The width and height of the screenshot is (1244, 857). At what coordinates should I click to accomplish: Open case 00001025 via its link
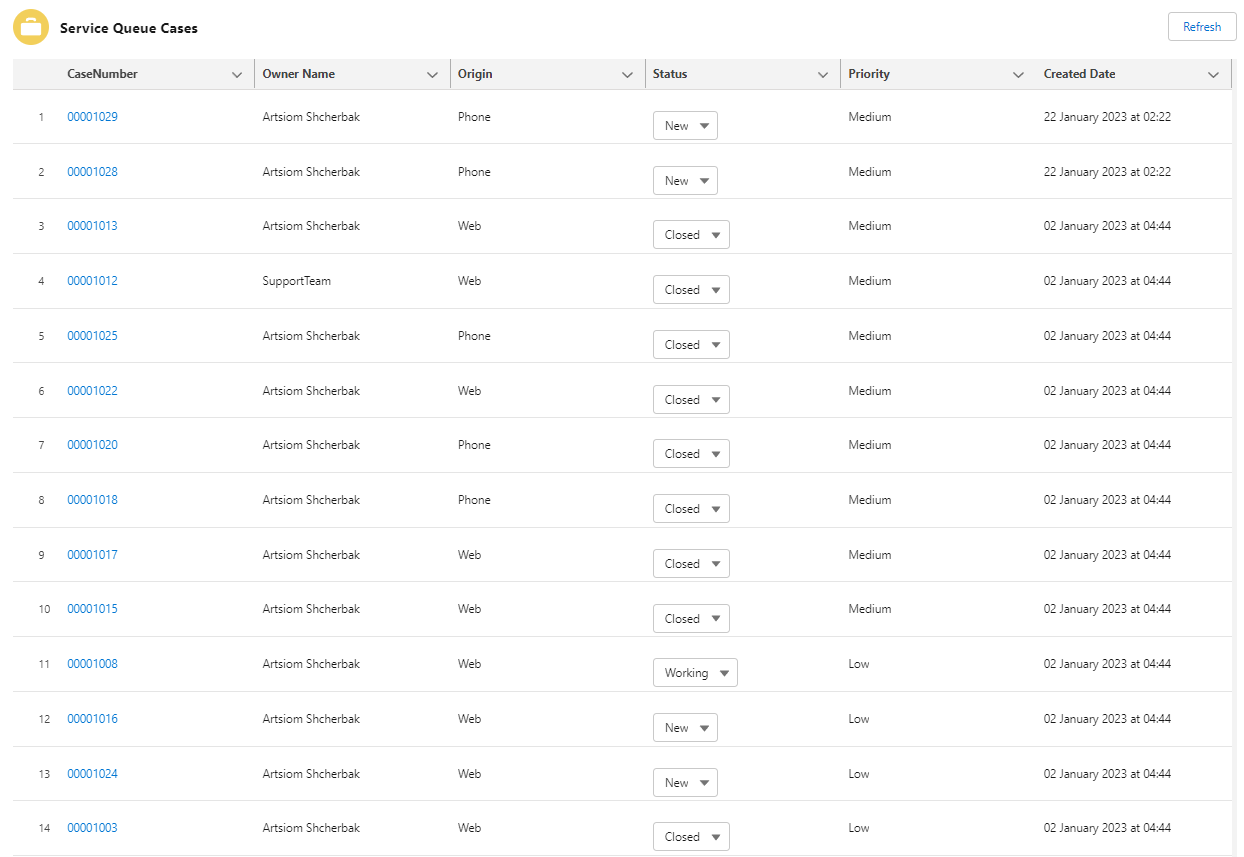point(92,335)
